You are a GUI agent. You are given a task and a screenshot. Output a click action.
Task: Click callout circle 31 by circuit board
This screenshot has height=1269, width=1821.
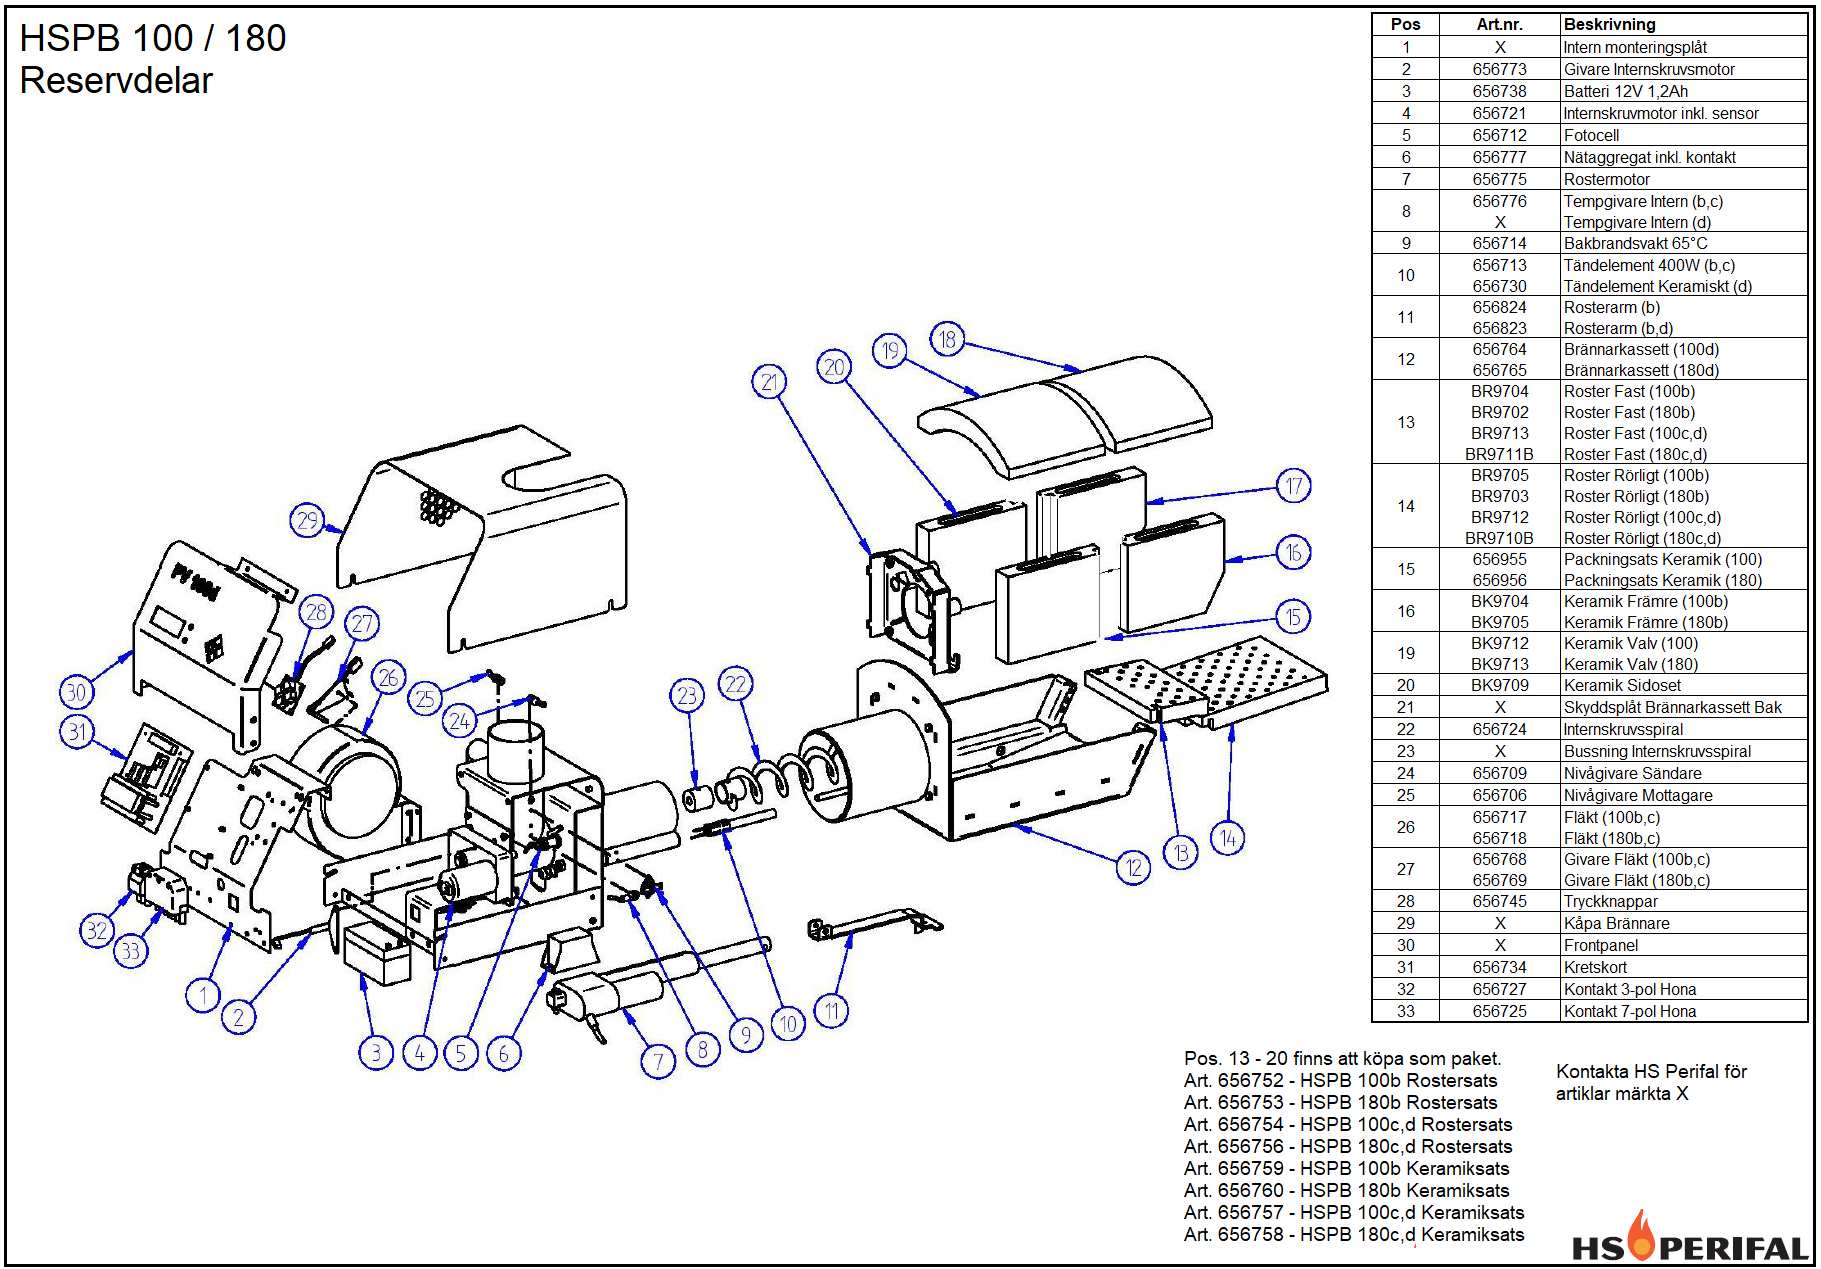click(x=78, y=732)
